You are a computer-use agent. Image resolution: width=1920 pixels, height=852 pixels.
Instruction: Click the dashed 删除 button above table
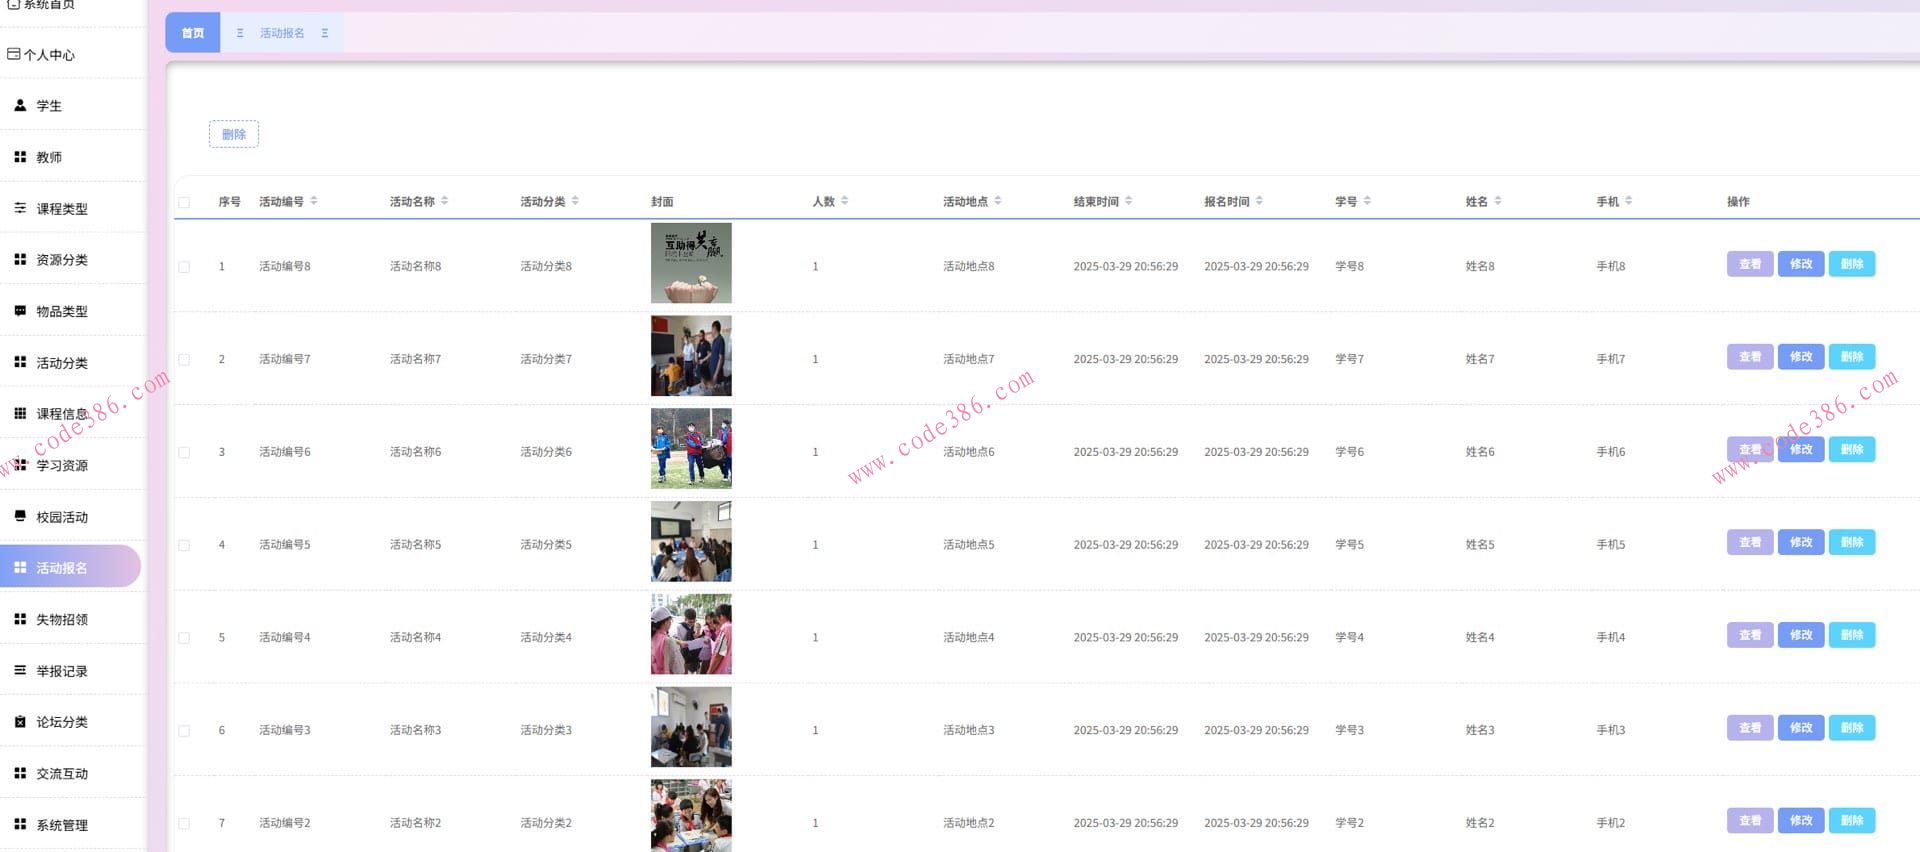click(x=234, y=134)
